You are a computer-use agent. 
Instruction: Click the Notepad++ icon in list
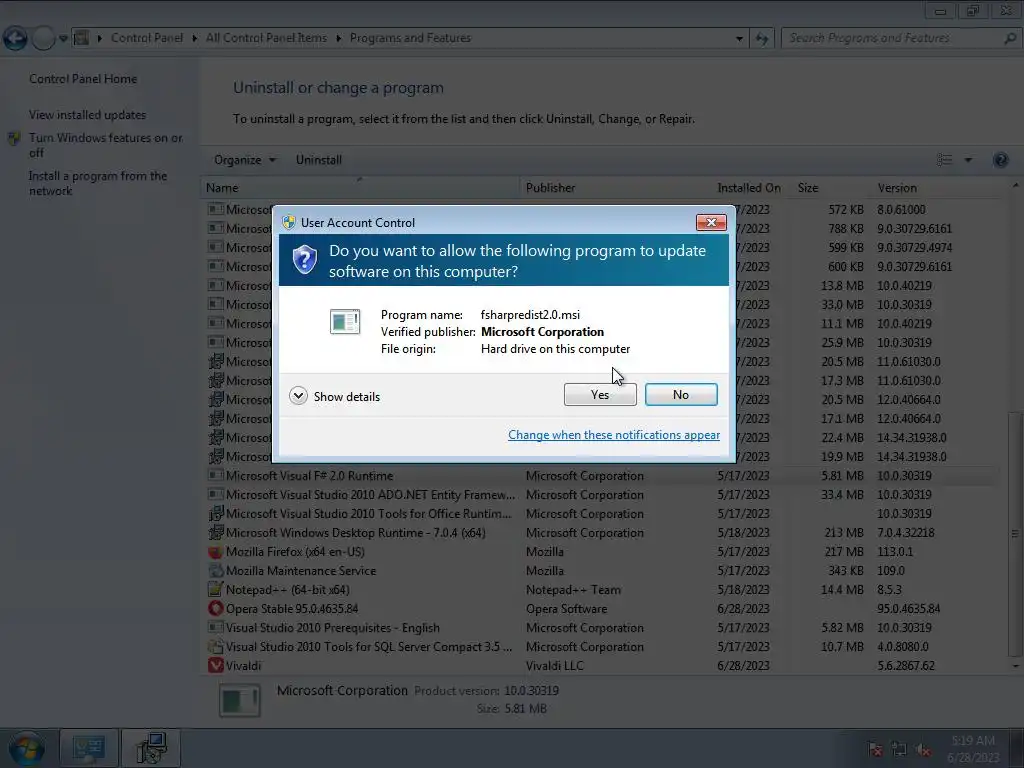[215, 589]
